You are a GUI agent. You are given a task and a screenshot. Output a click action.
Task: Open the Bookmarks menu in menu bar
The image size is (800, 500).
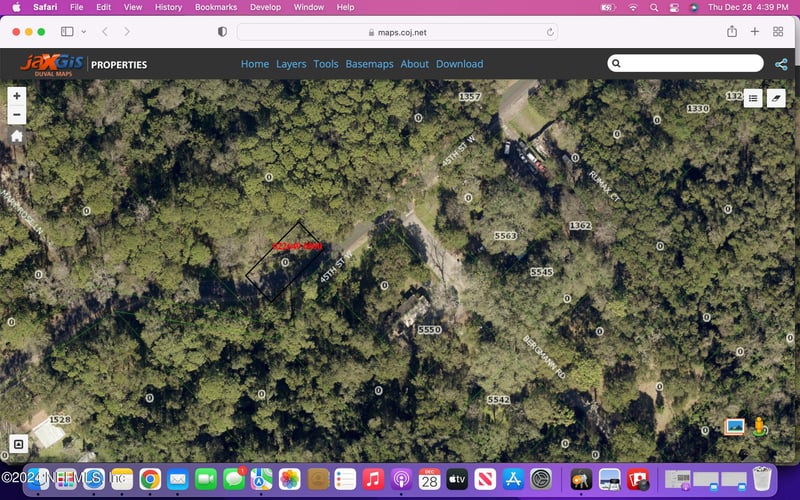[x=216, y=7]
